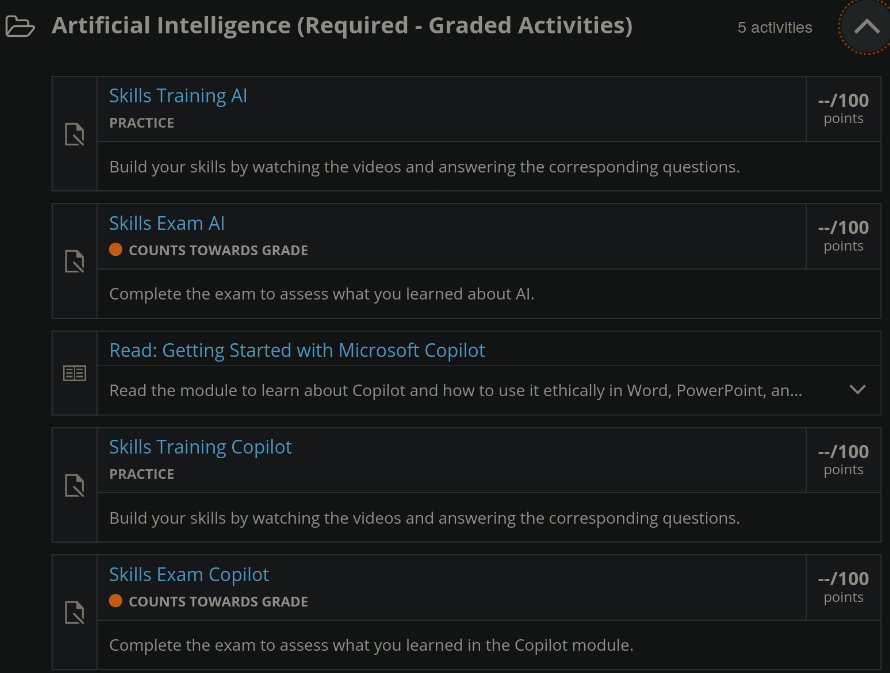Click the Skills Exam AI document icon
Viewport: 890px width, 673px height.
(74, 262)
